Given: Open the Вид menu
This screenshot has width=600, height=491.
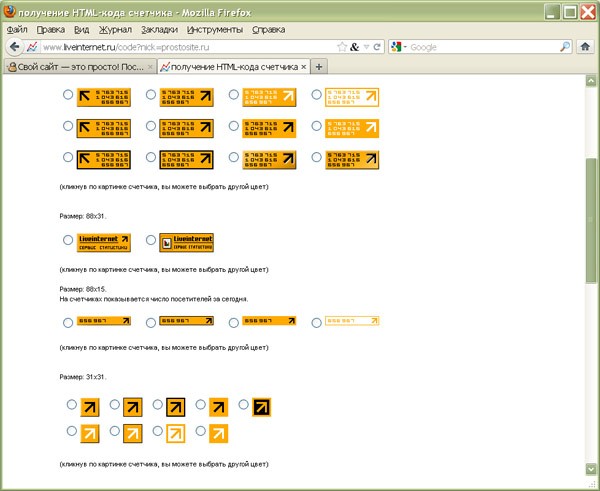Looking at the screenshot, I should 82,29.
